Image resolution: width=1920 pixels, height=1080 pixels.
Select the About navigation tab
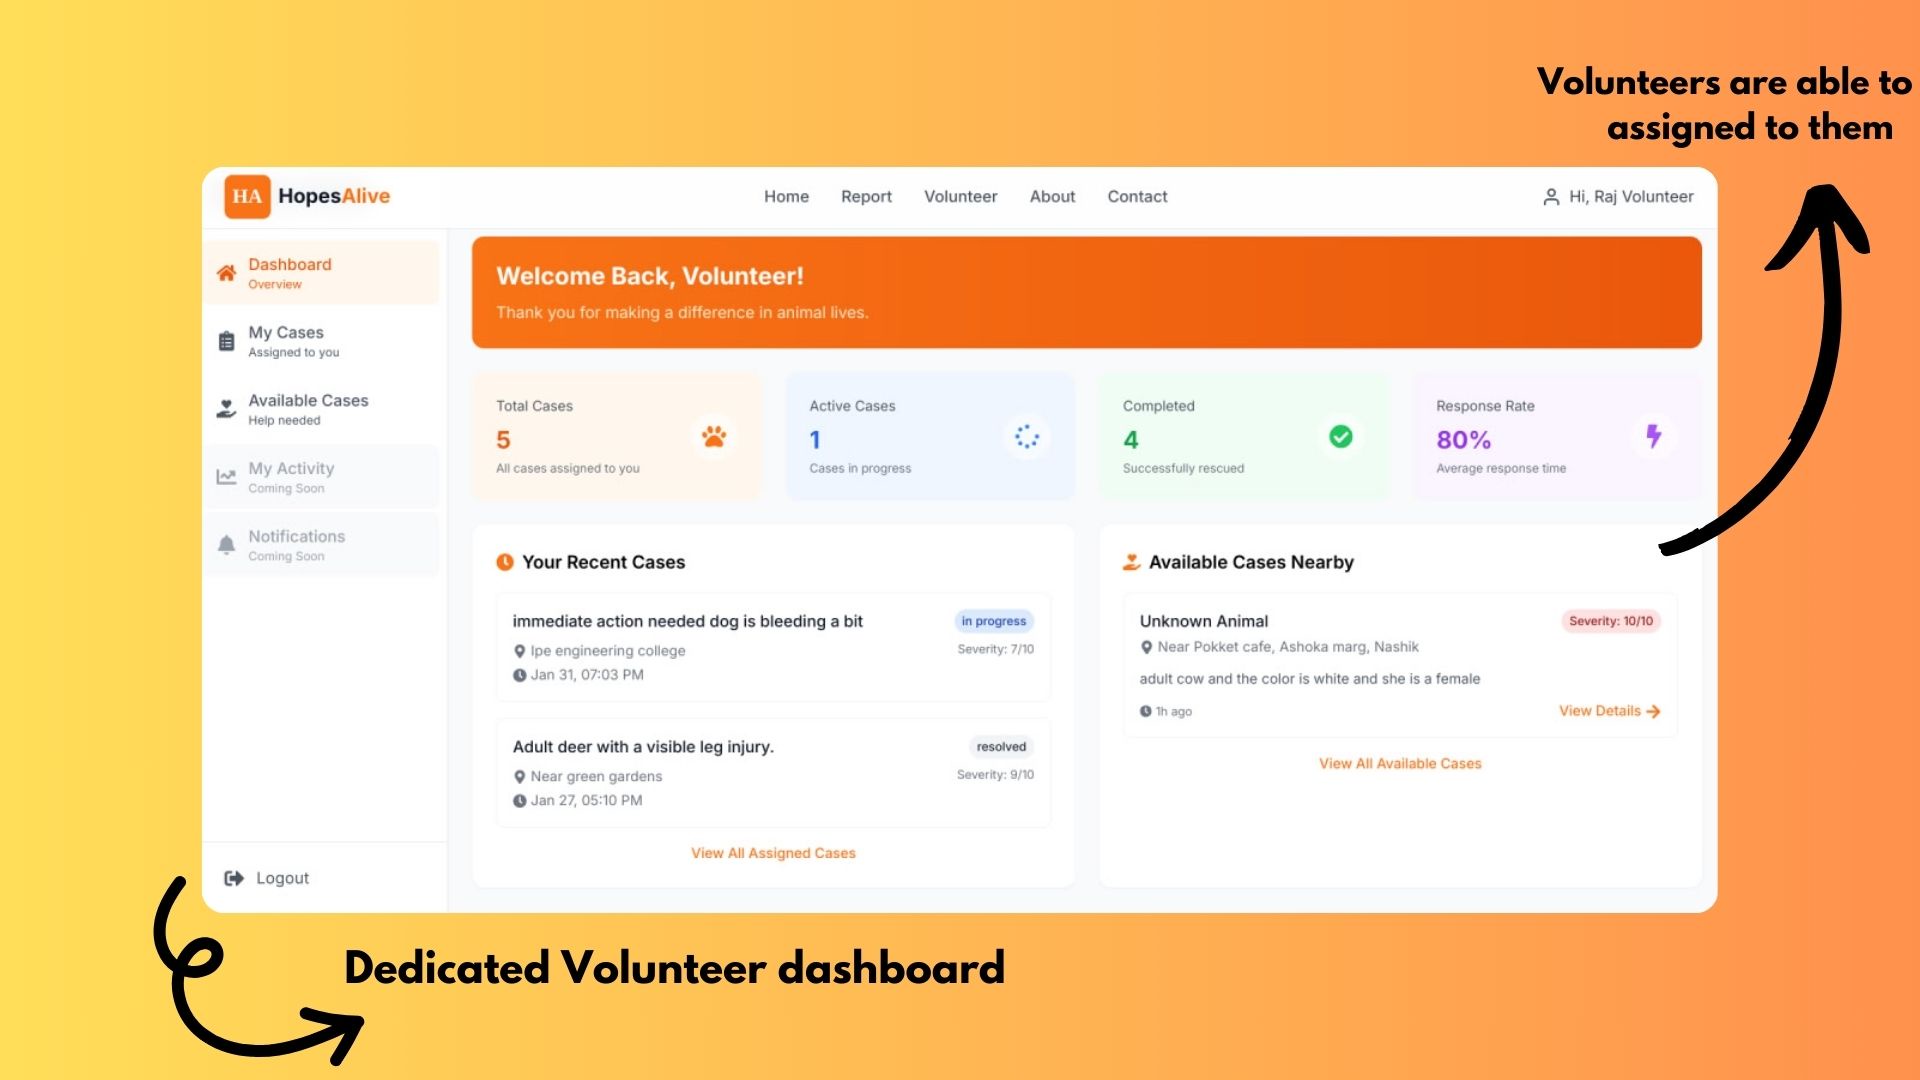[1051, 195]
